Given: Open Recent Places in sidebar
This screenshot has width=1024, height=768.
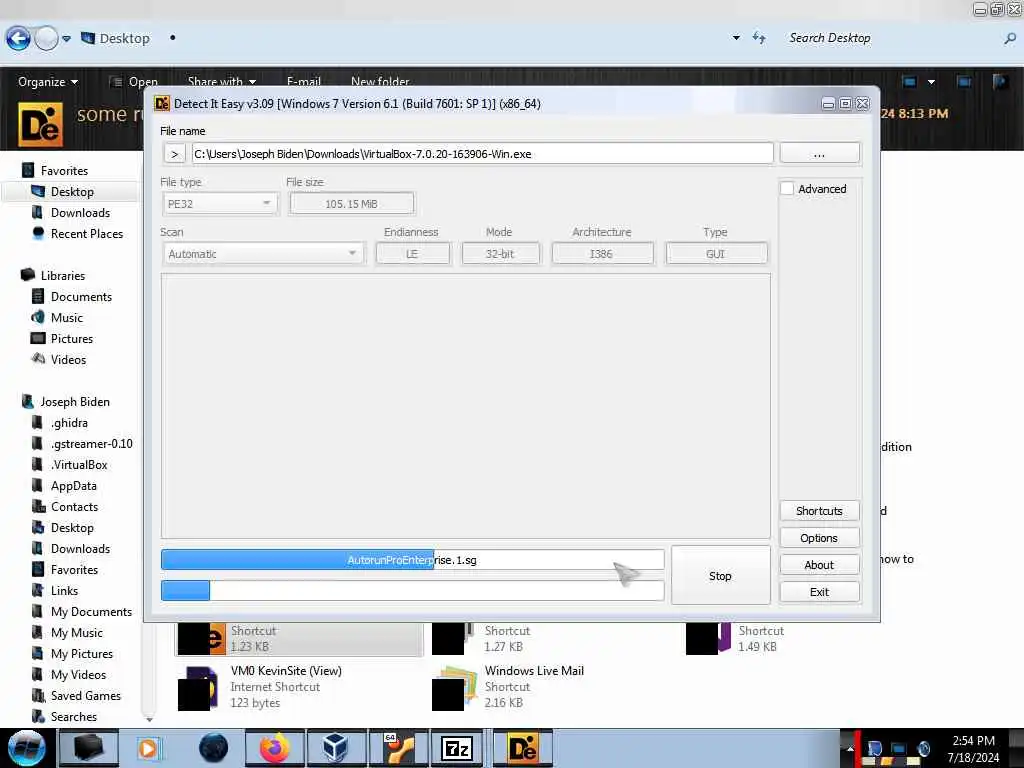Looking at the screenshot, I should pos(86,233).
